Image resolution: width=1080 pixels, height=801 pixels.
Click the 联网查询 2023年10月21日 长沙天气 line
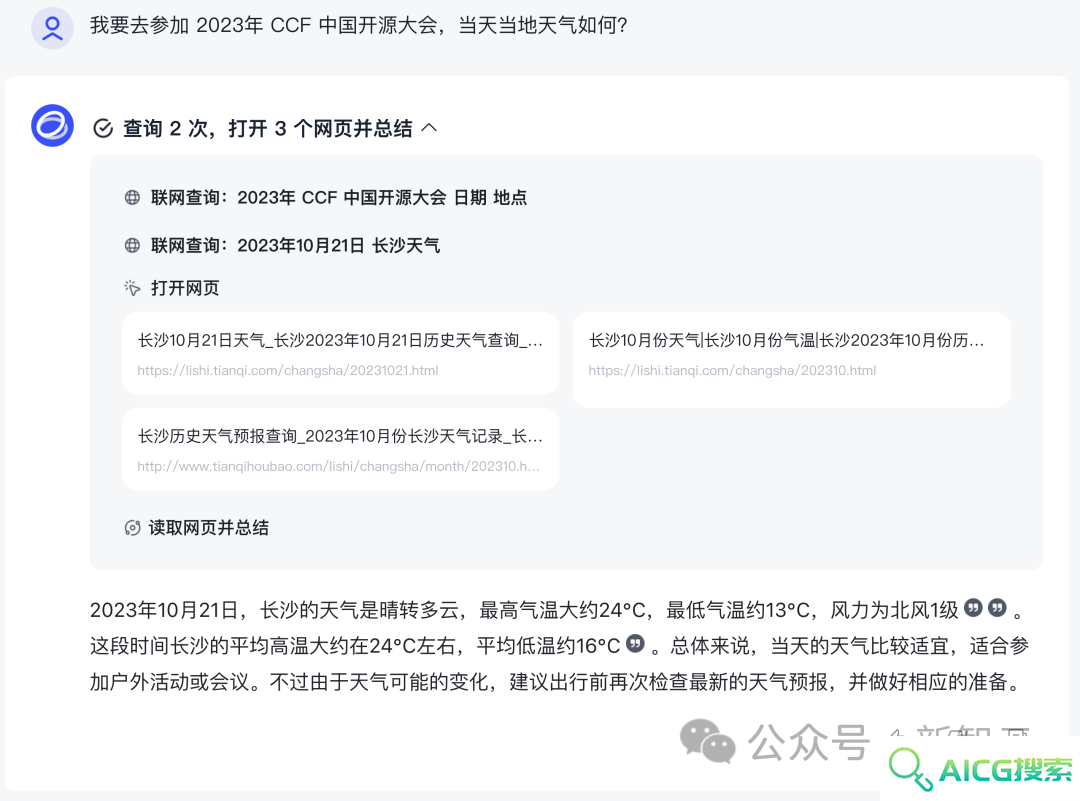tap(295, 245)
